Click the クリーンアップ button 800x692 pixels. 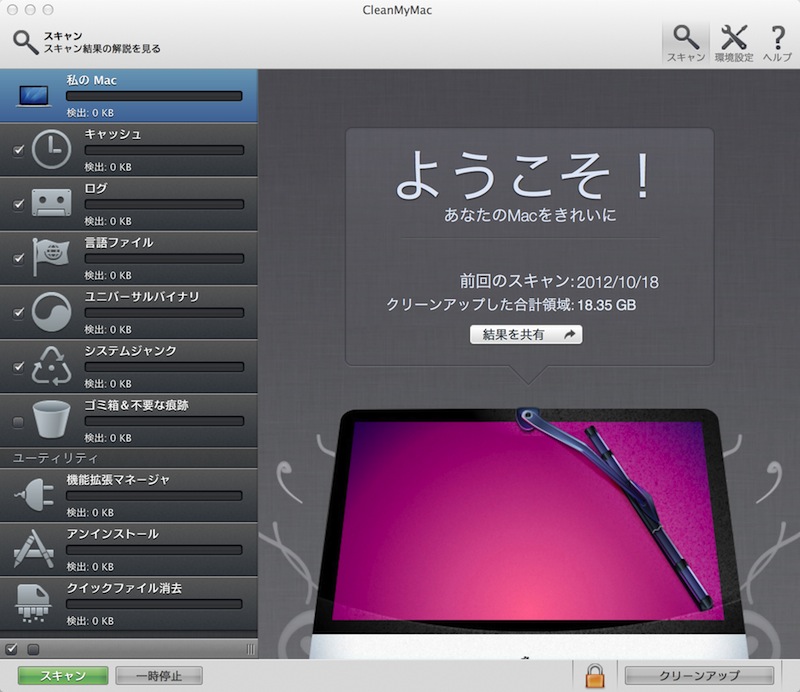pos(699,676)
